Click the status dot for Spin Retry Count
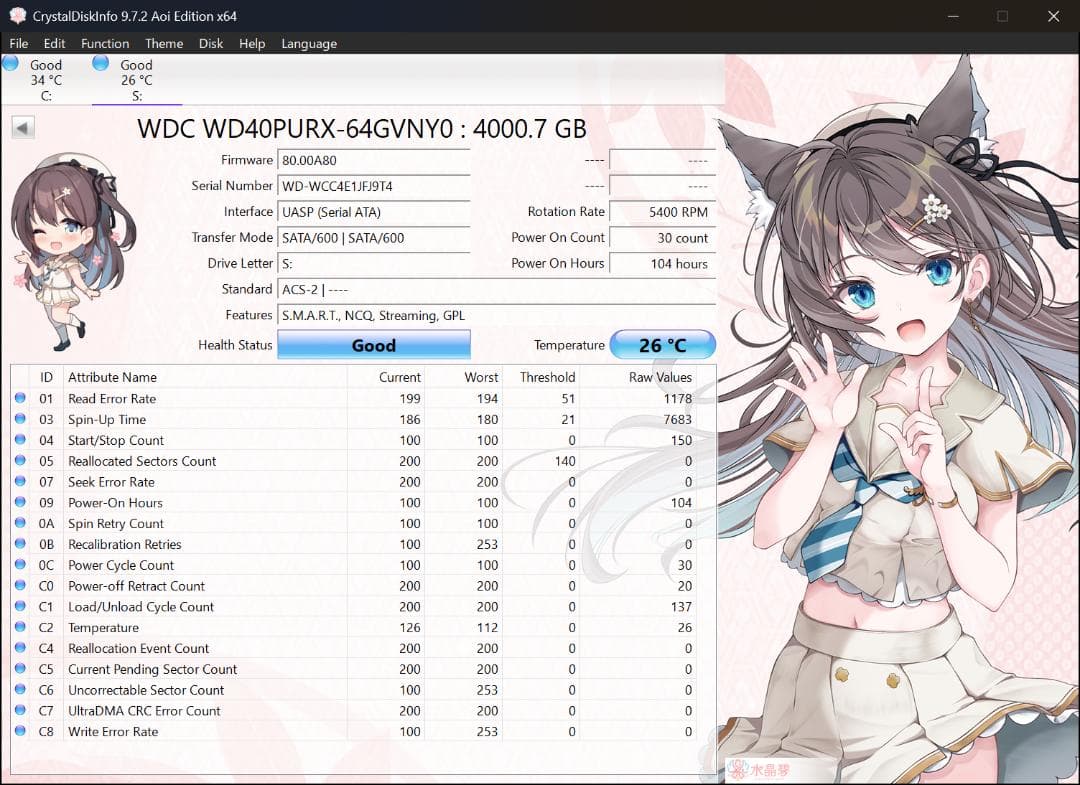This screenshot has height=785, width=1080. [x=20, y=523]
